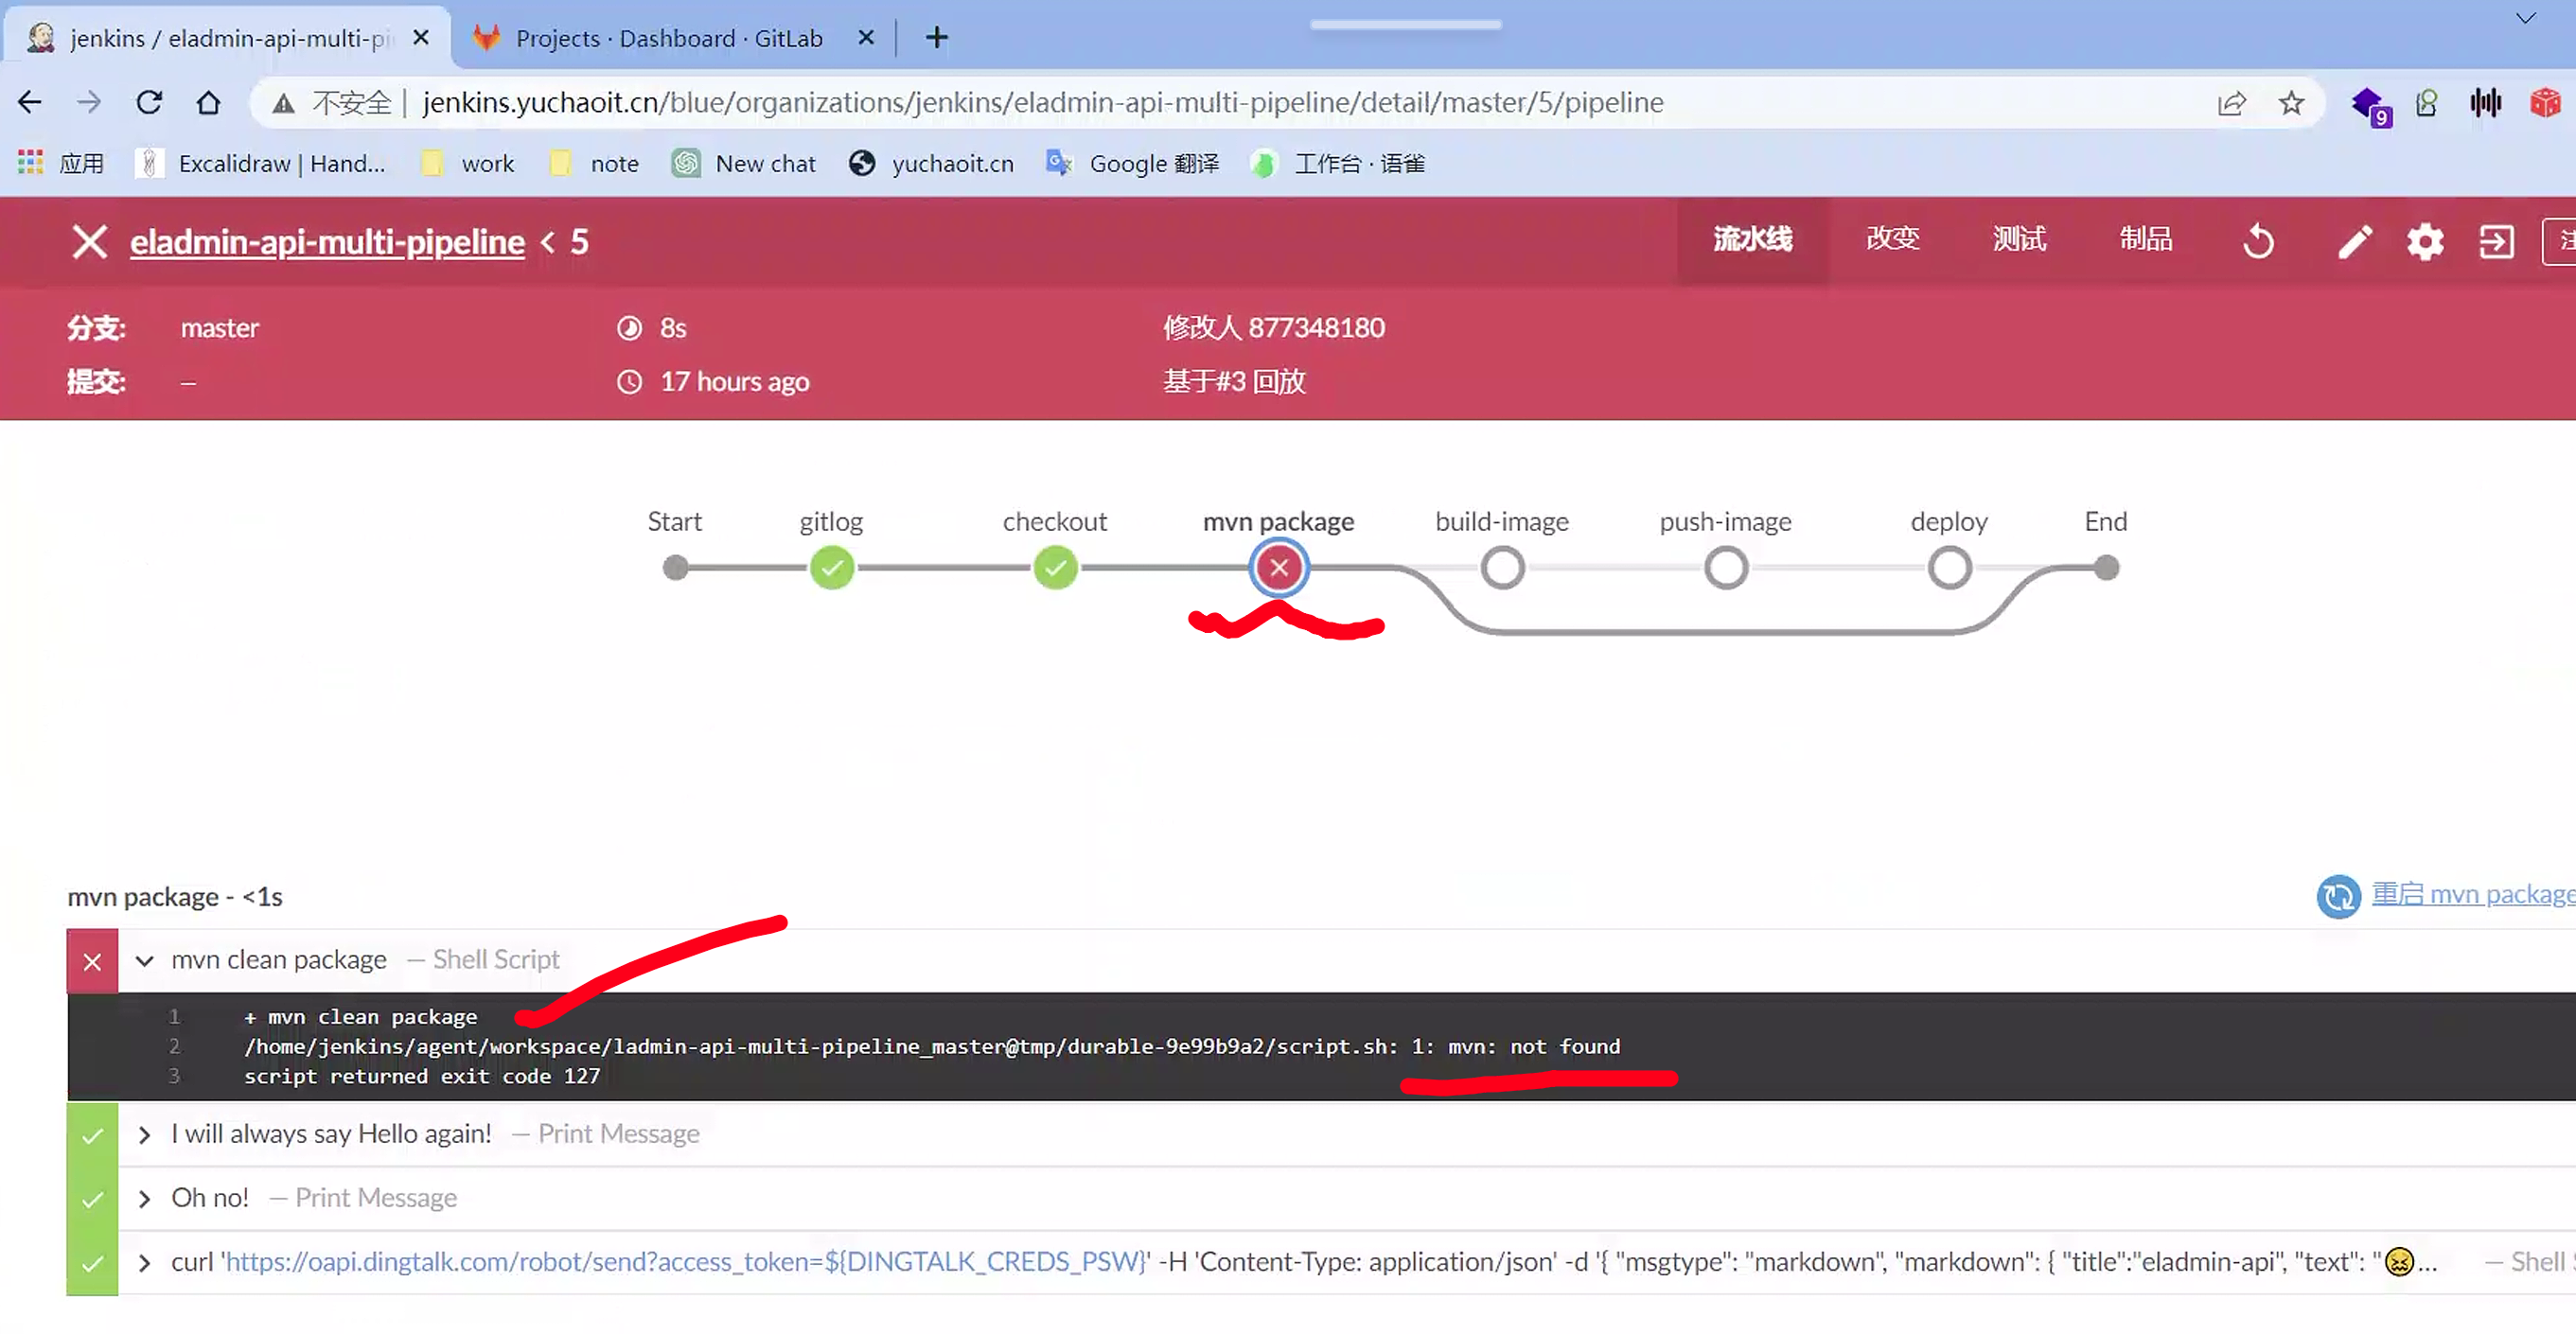
Task: Open pipeline editor with pencil icon
Action: coord(2354,242)
